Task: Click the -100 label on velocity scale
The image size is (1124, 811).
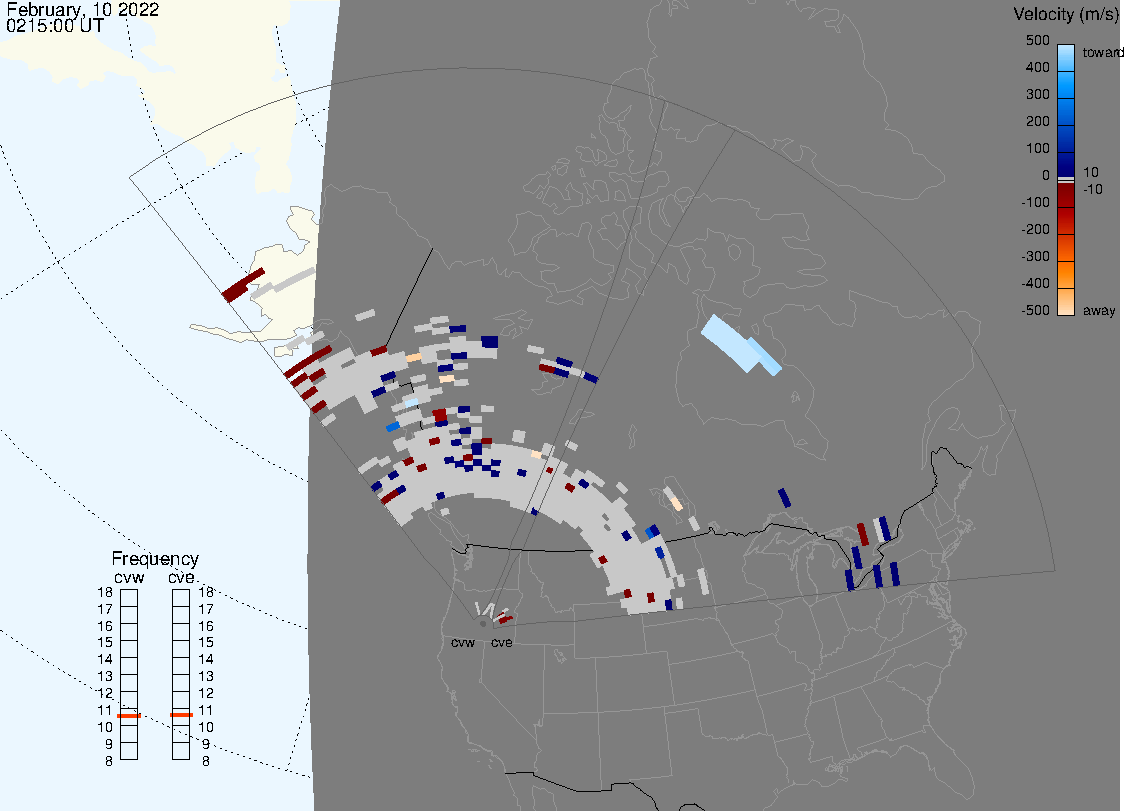Action: 1035,202
